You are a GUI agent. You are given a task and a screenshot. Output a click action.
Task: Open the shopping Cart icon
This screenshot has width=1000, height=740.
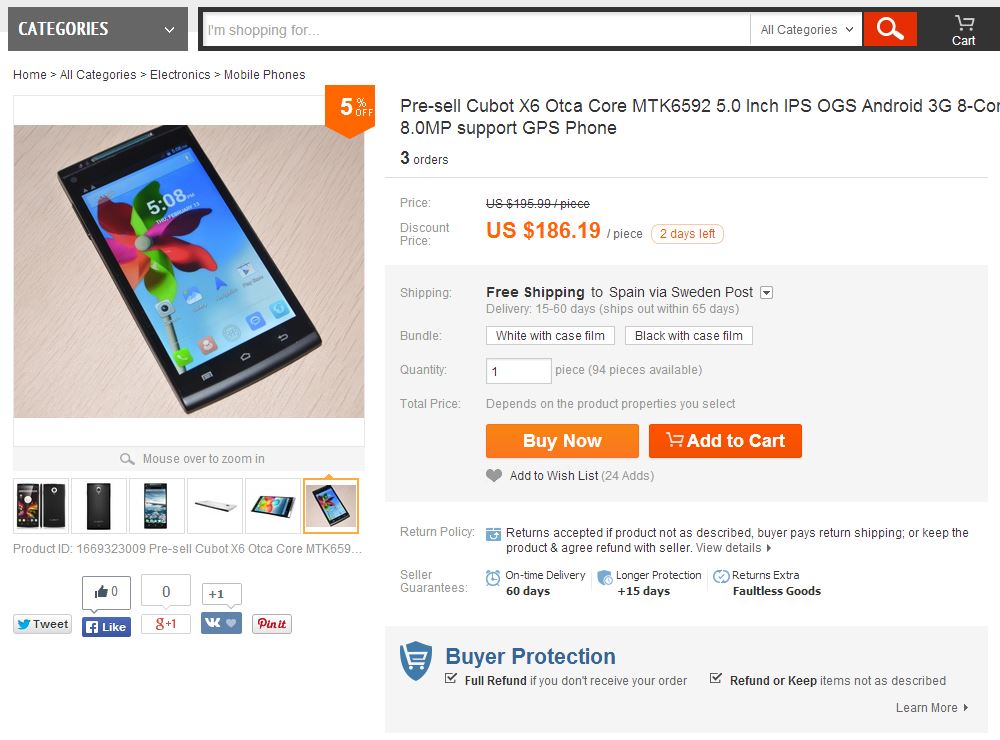963,29
